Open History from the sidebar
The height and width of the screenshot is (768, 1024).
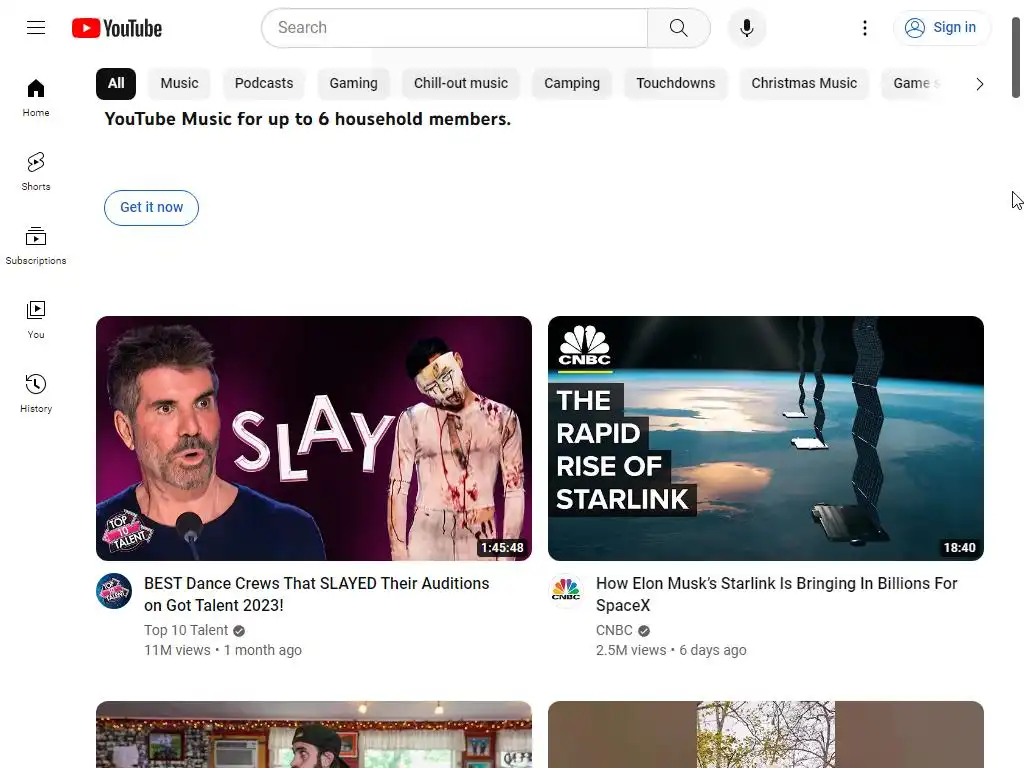(x=36, y=393)
